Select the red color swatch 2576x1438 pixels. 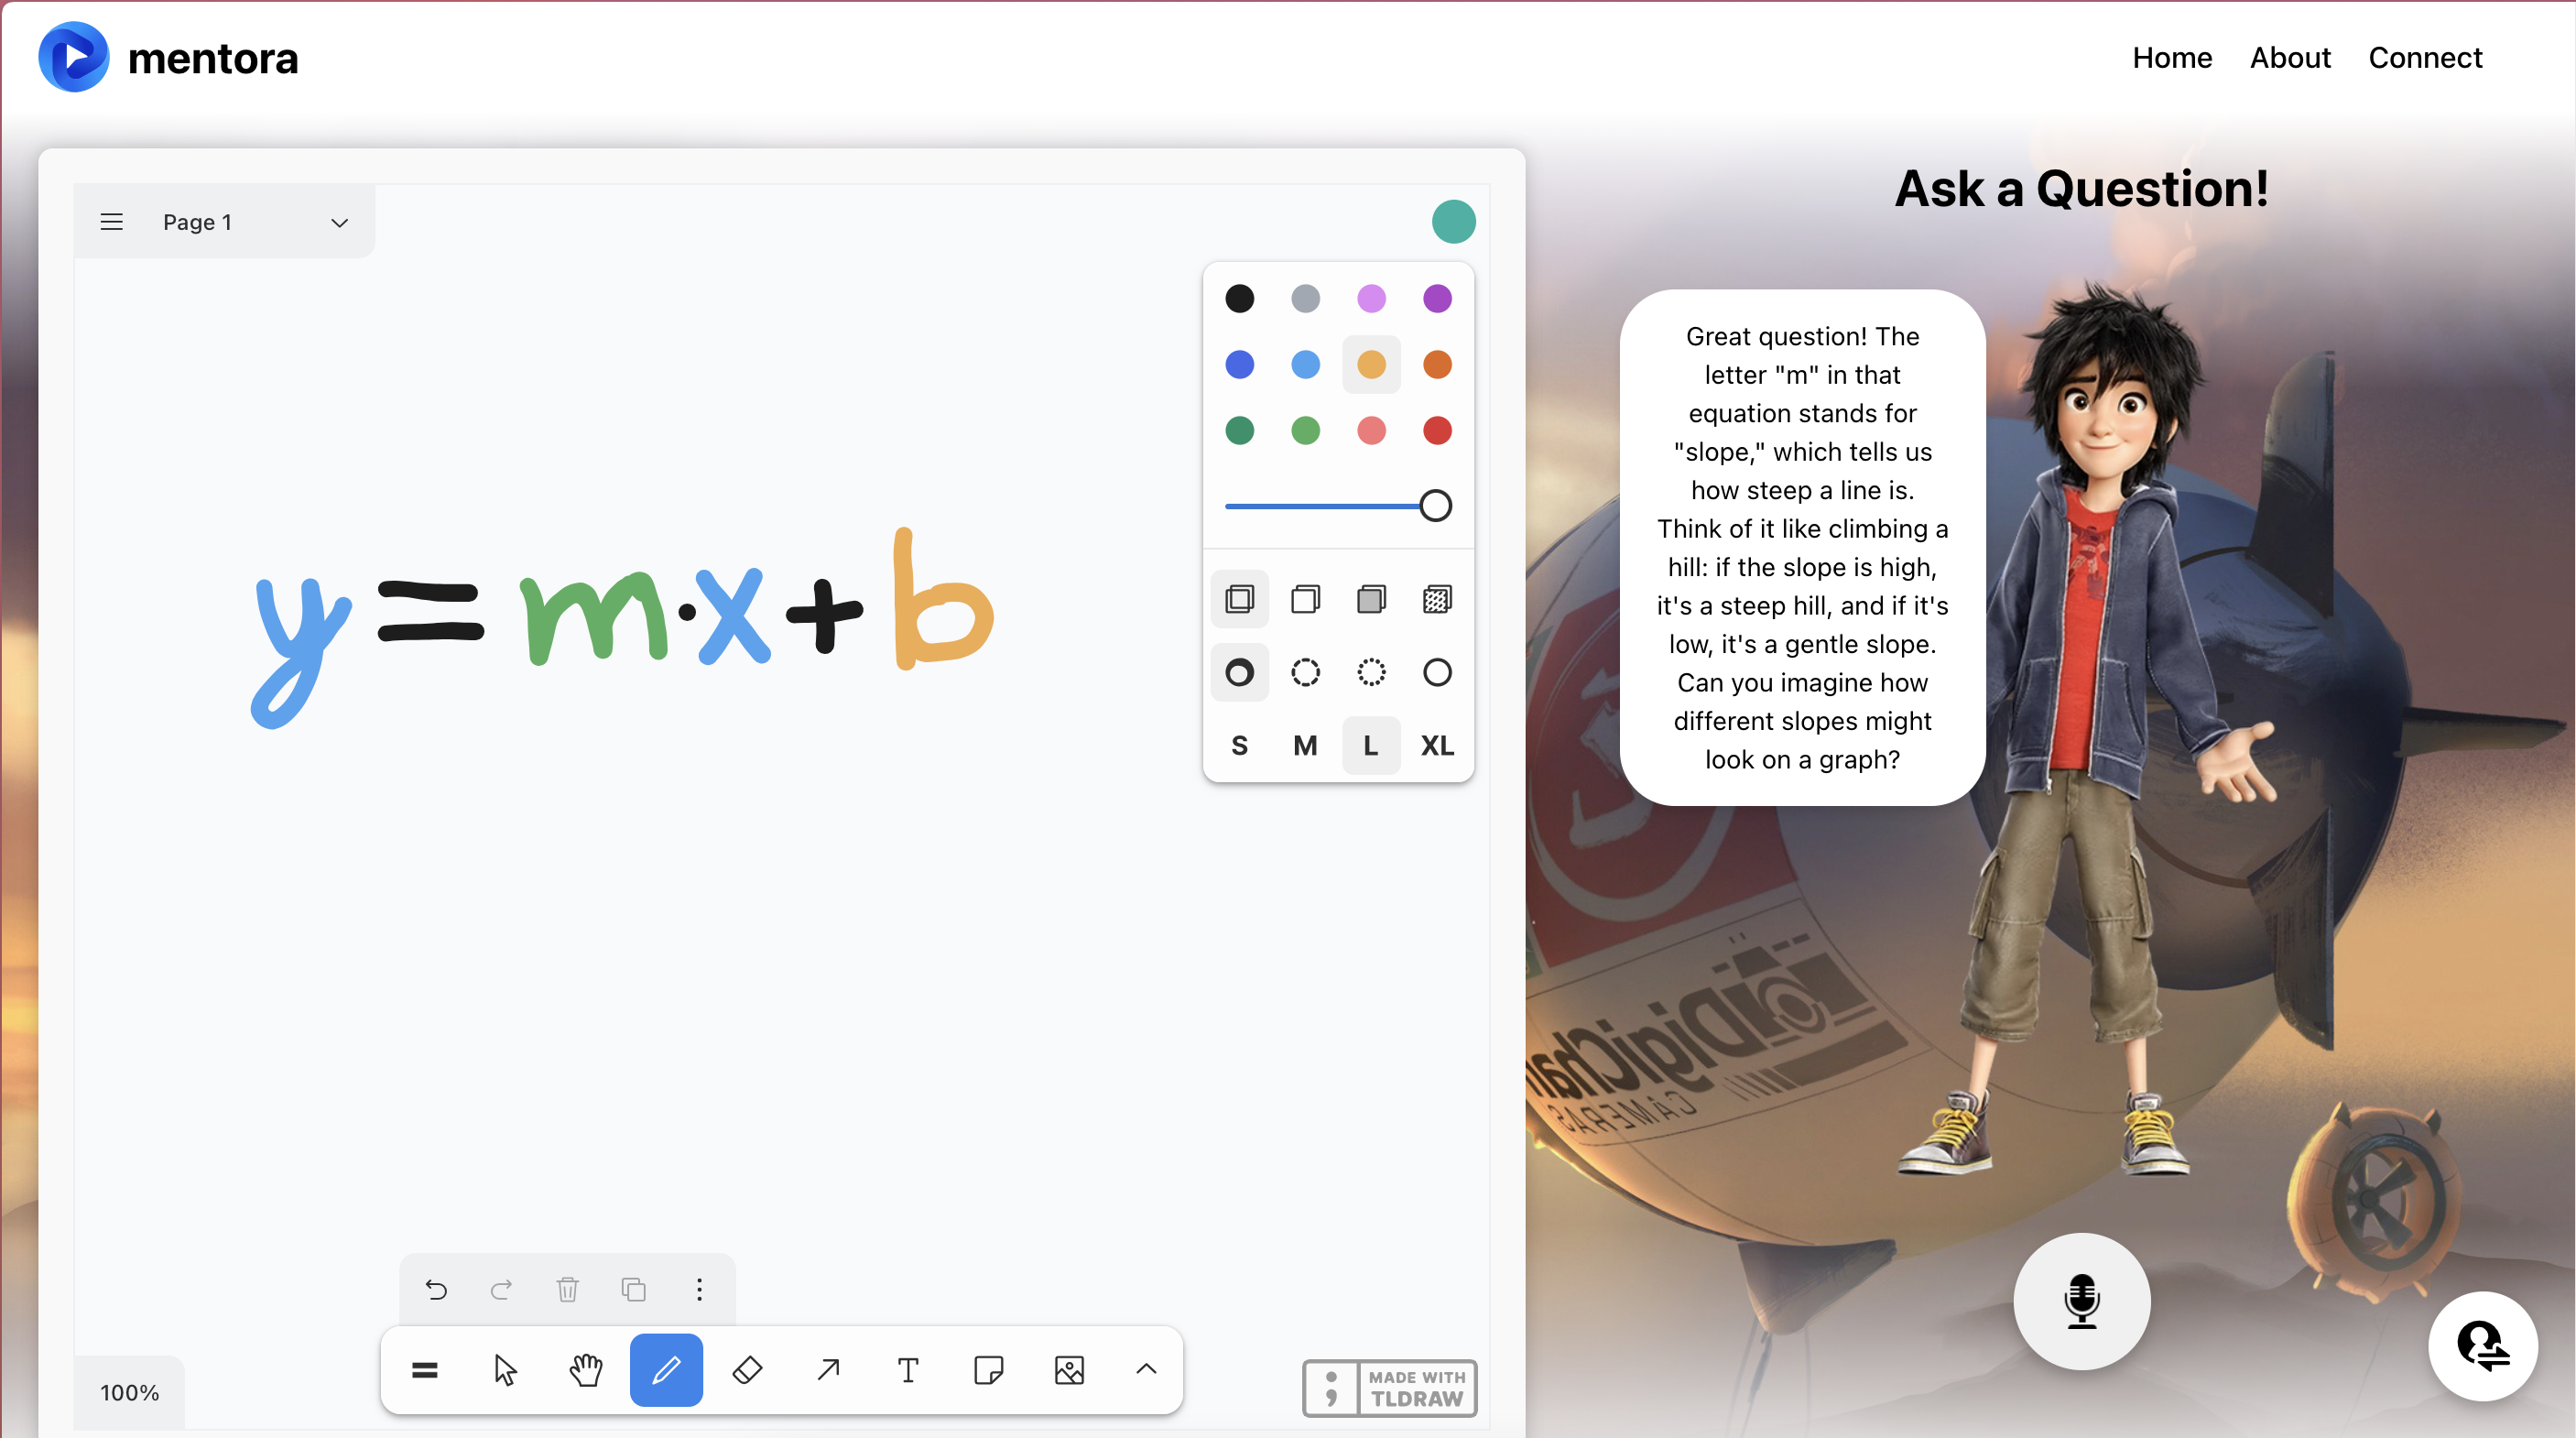click(1437, 431)
